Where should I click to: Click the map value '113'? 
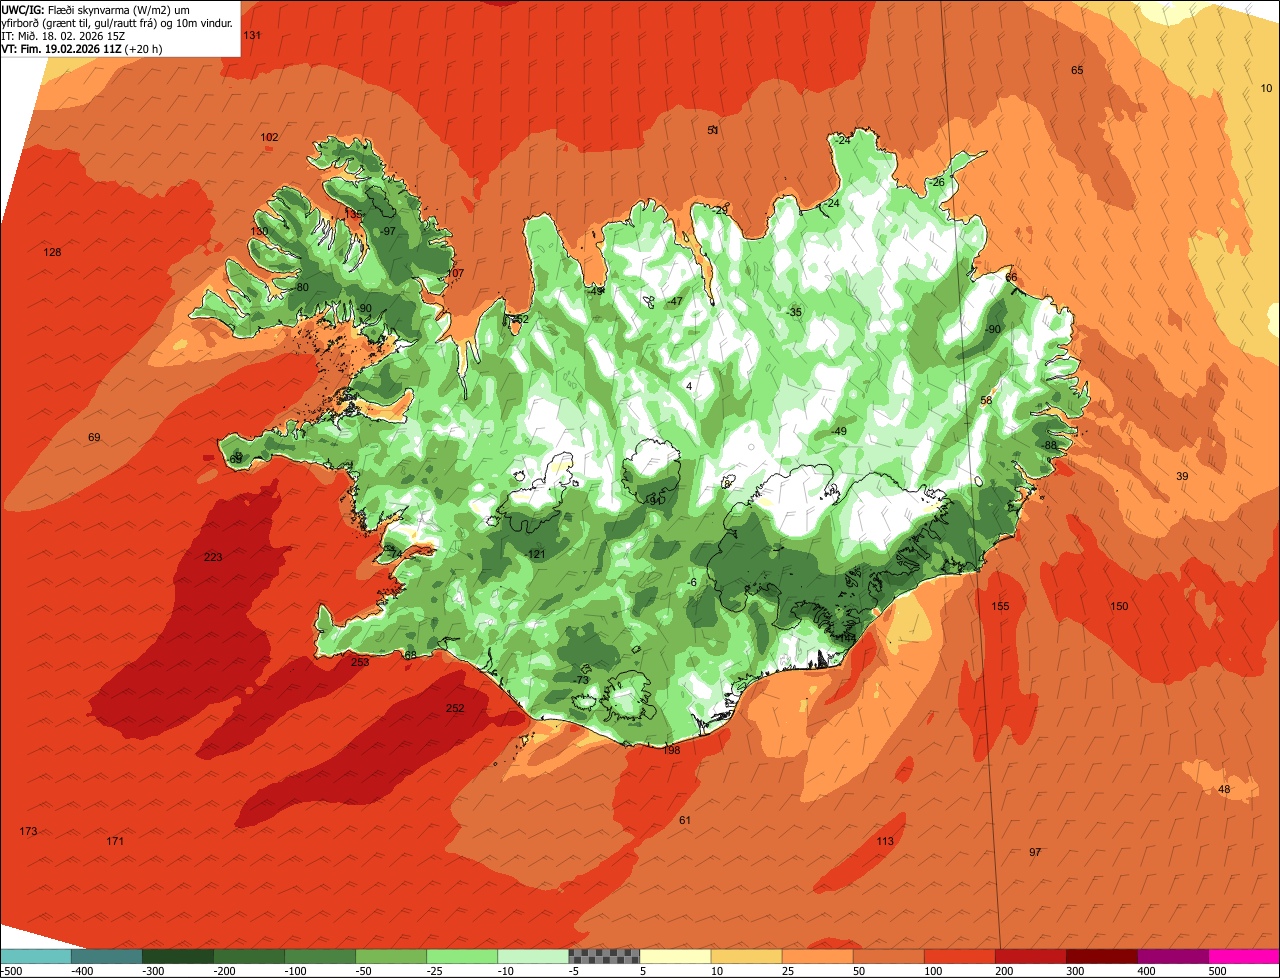pyautogui.click(x=885, y=841)
